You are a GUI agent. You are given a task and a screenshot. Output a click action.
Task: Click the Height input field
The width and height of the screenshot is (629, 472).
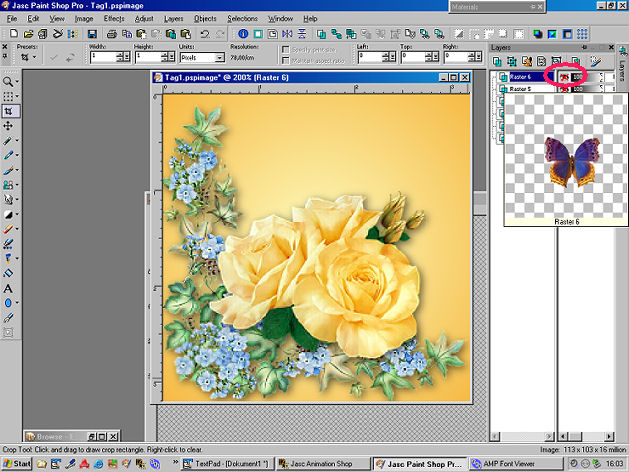coord(148,57)
